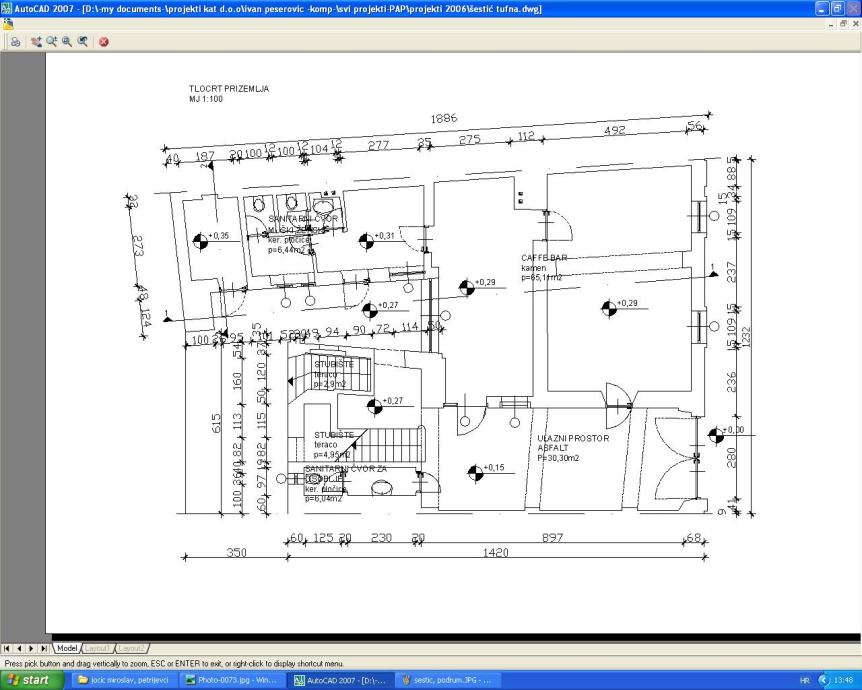Screen dimensions: 862x690
Task: Click the HR language indicator in system tray
Action: click(x=804, y=681)
